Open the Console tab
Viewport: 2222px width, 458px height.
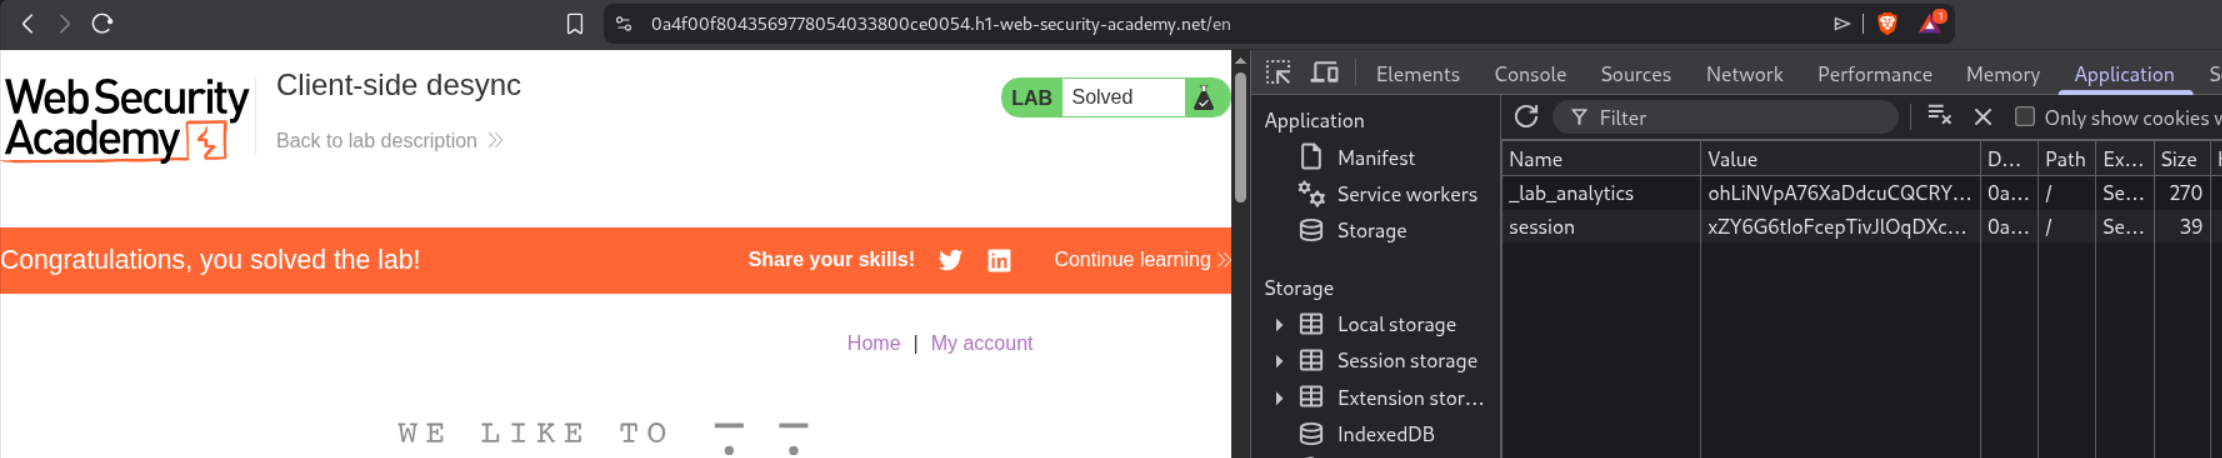[x=1530, y=74]
